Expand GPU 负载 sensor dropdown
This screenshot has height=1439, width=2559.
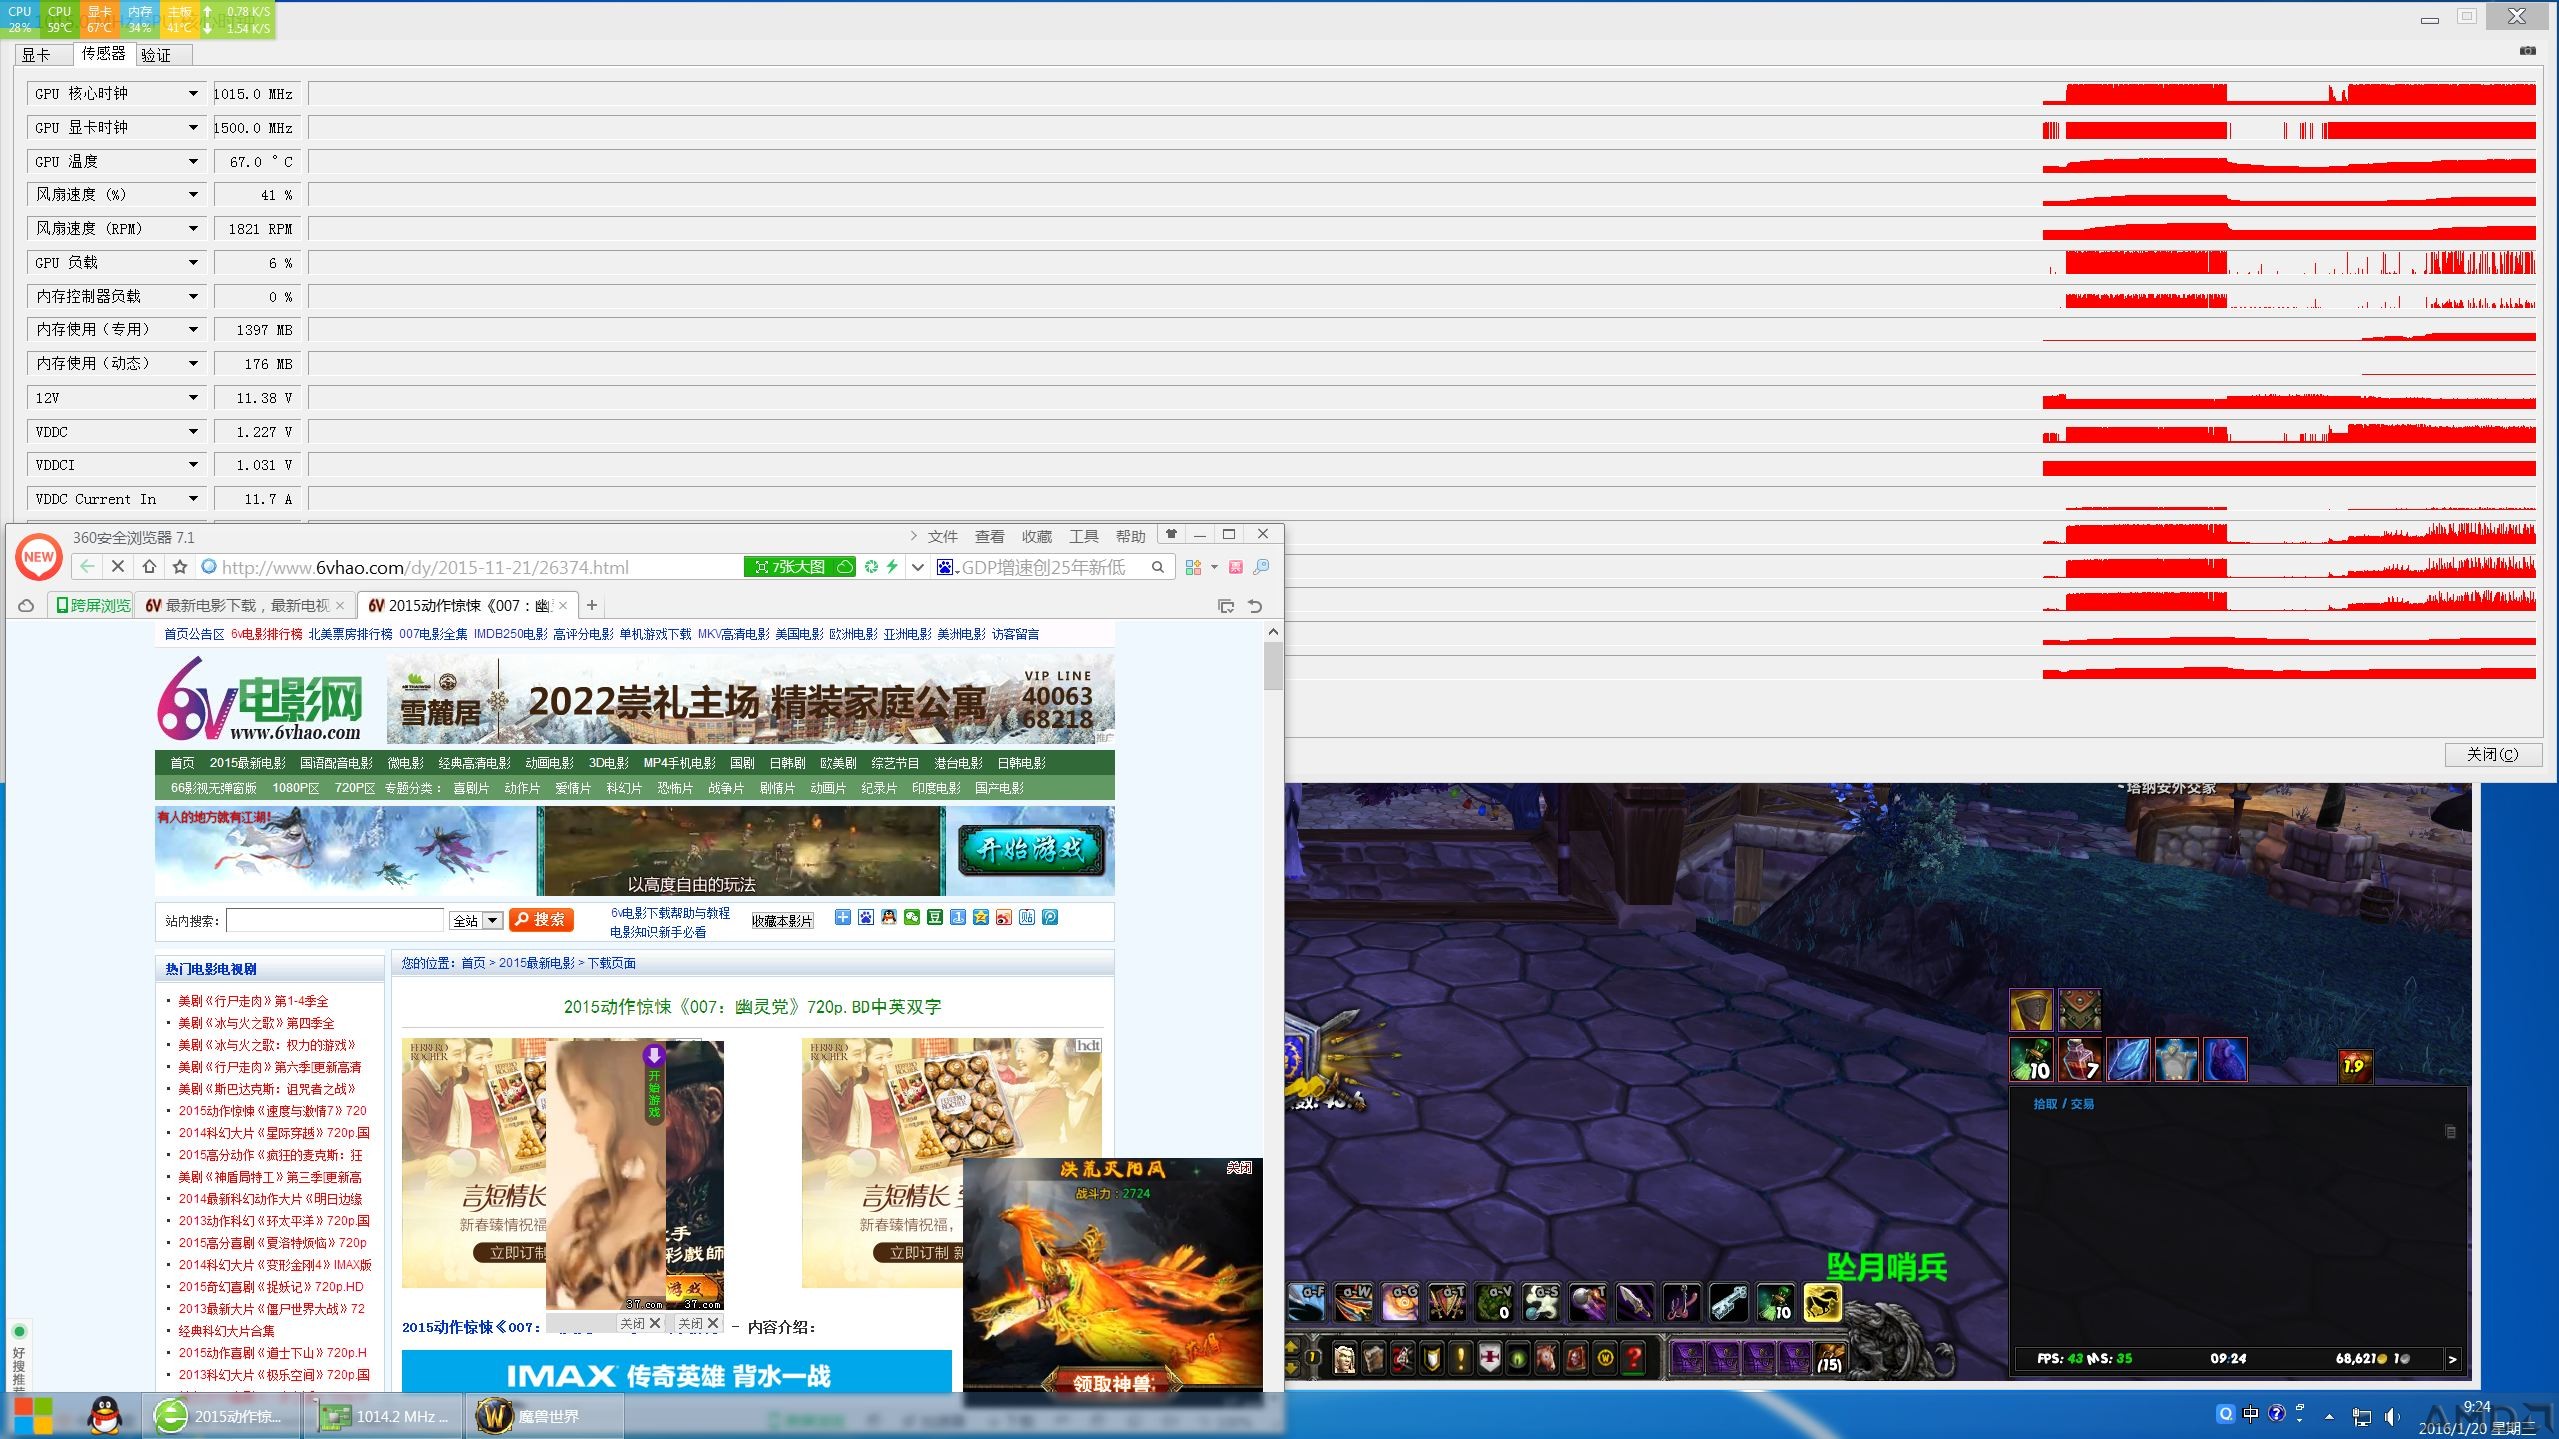[x=193, y=263]
